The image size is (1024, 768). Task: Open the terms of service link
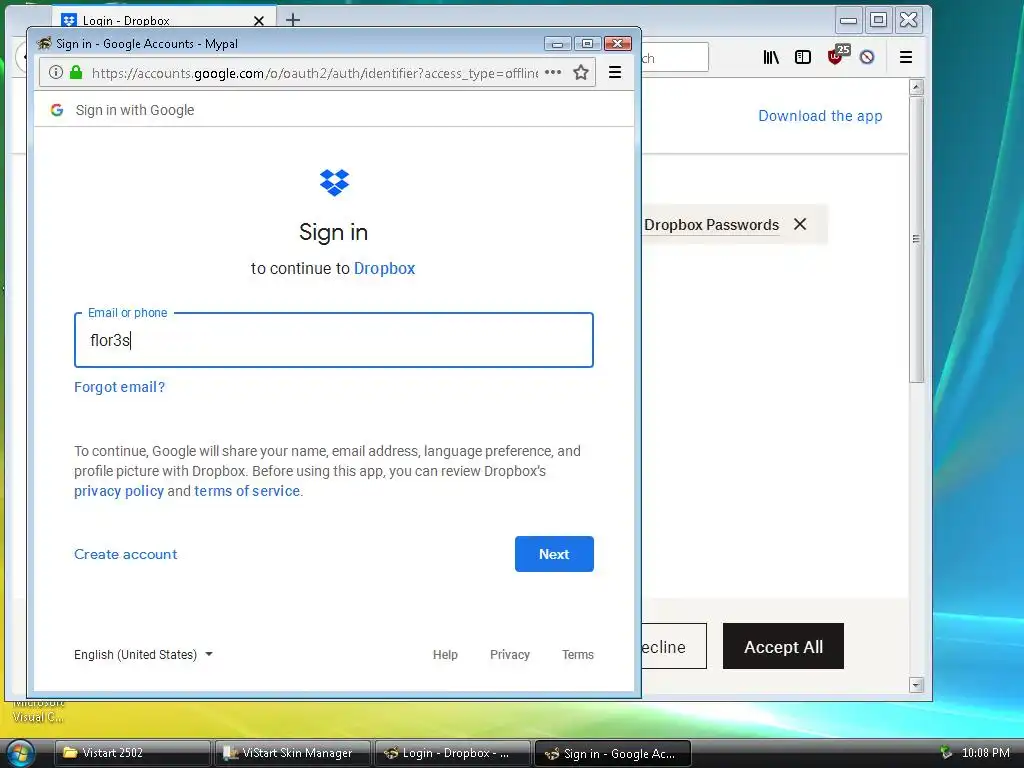(x=247, y=491)
